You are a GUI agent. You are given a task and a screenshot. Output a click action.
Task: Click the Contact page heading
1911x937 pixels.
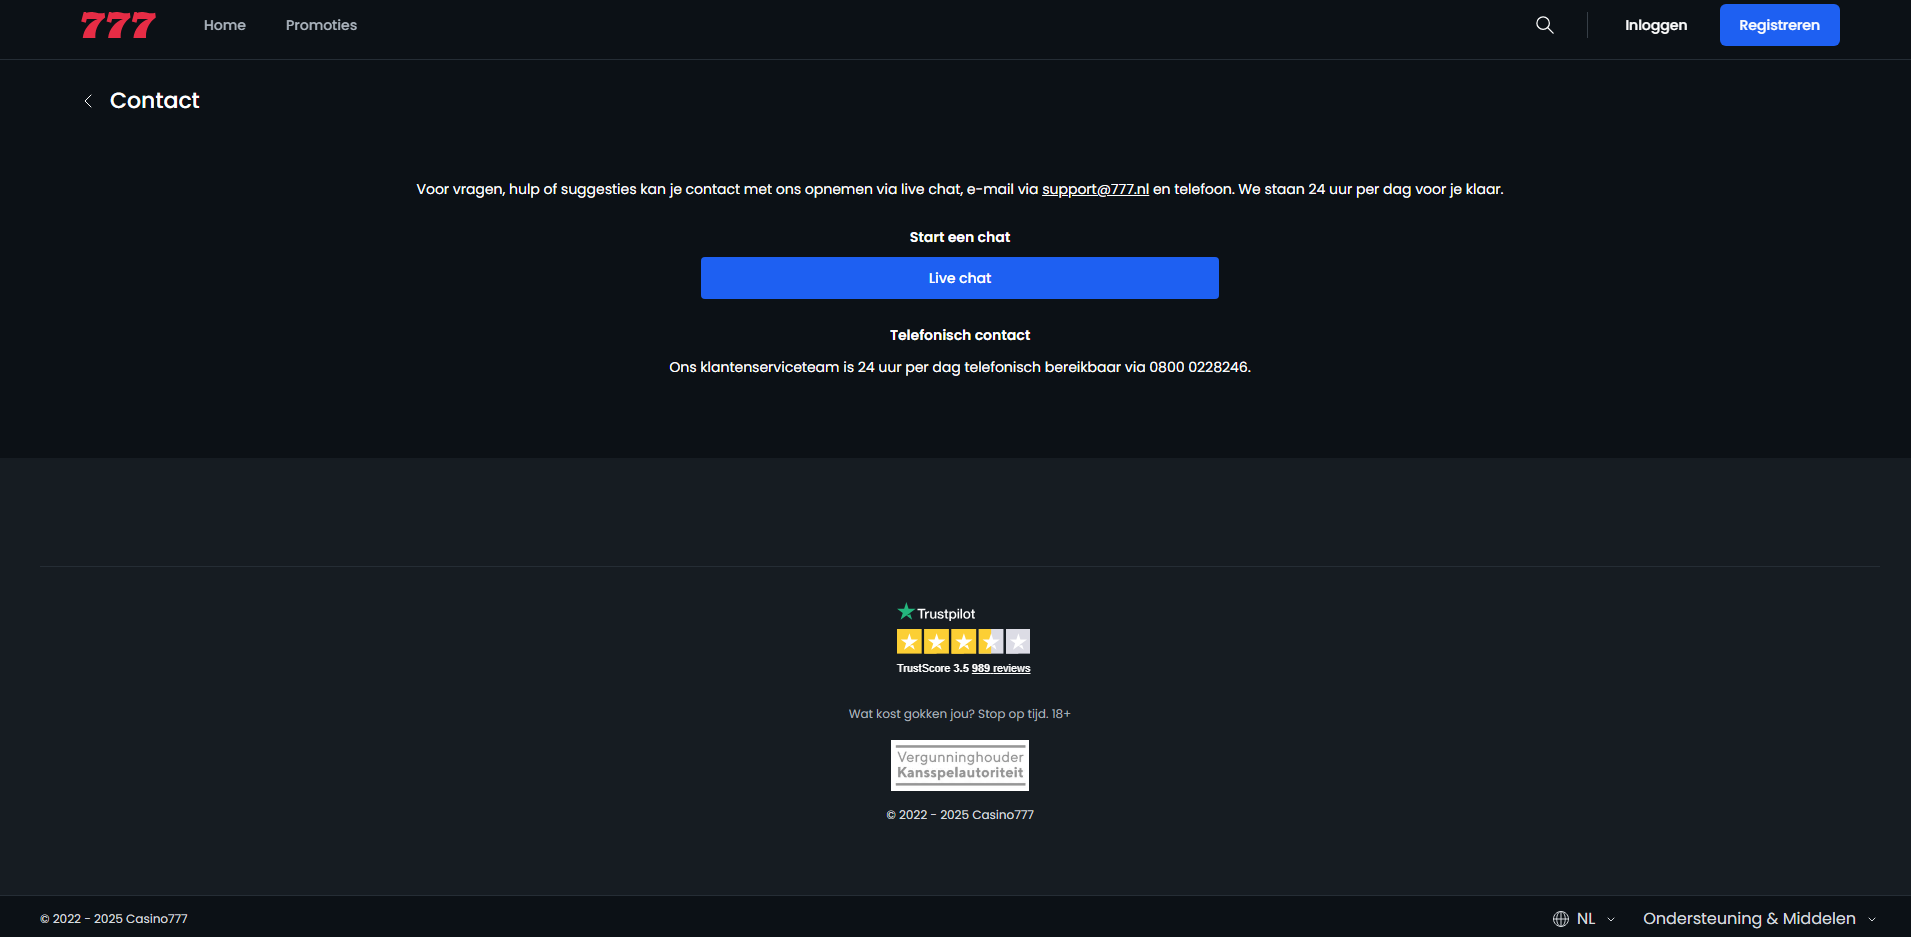coord(154,100)
